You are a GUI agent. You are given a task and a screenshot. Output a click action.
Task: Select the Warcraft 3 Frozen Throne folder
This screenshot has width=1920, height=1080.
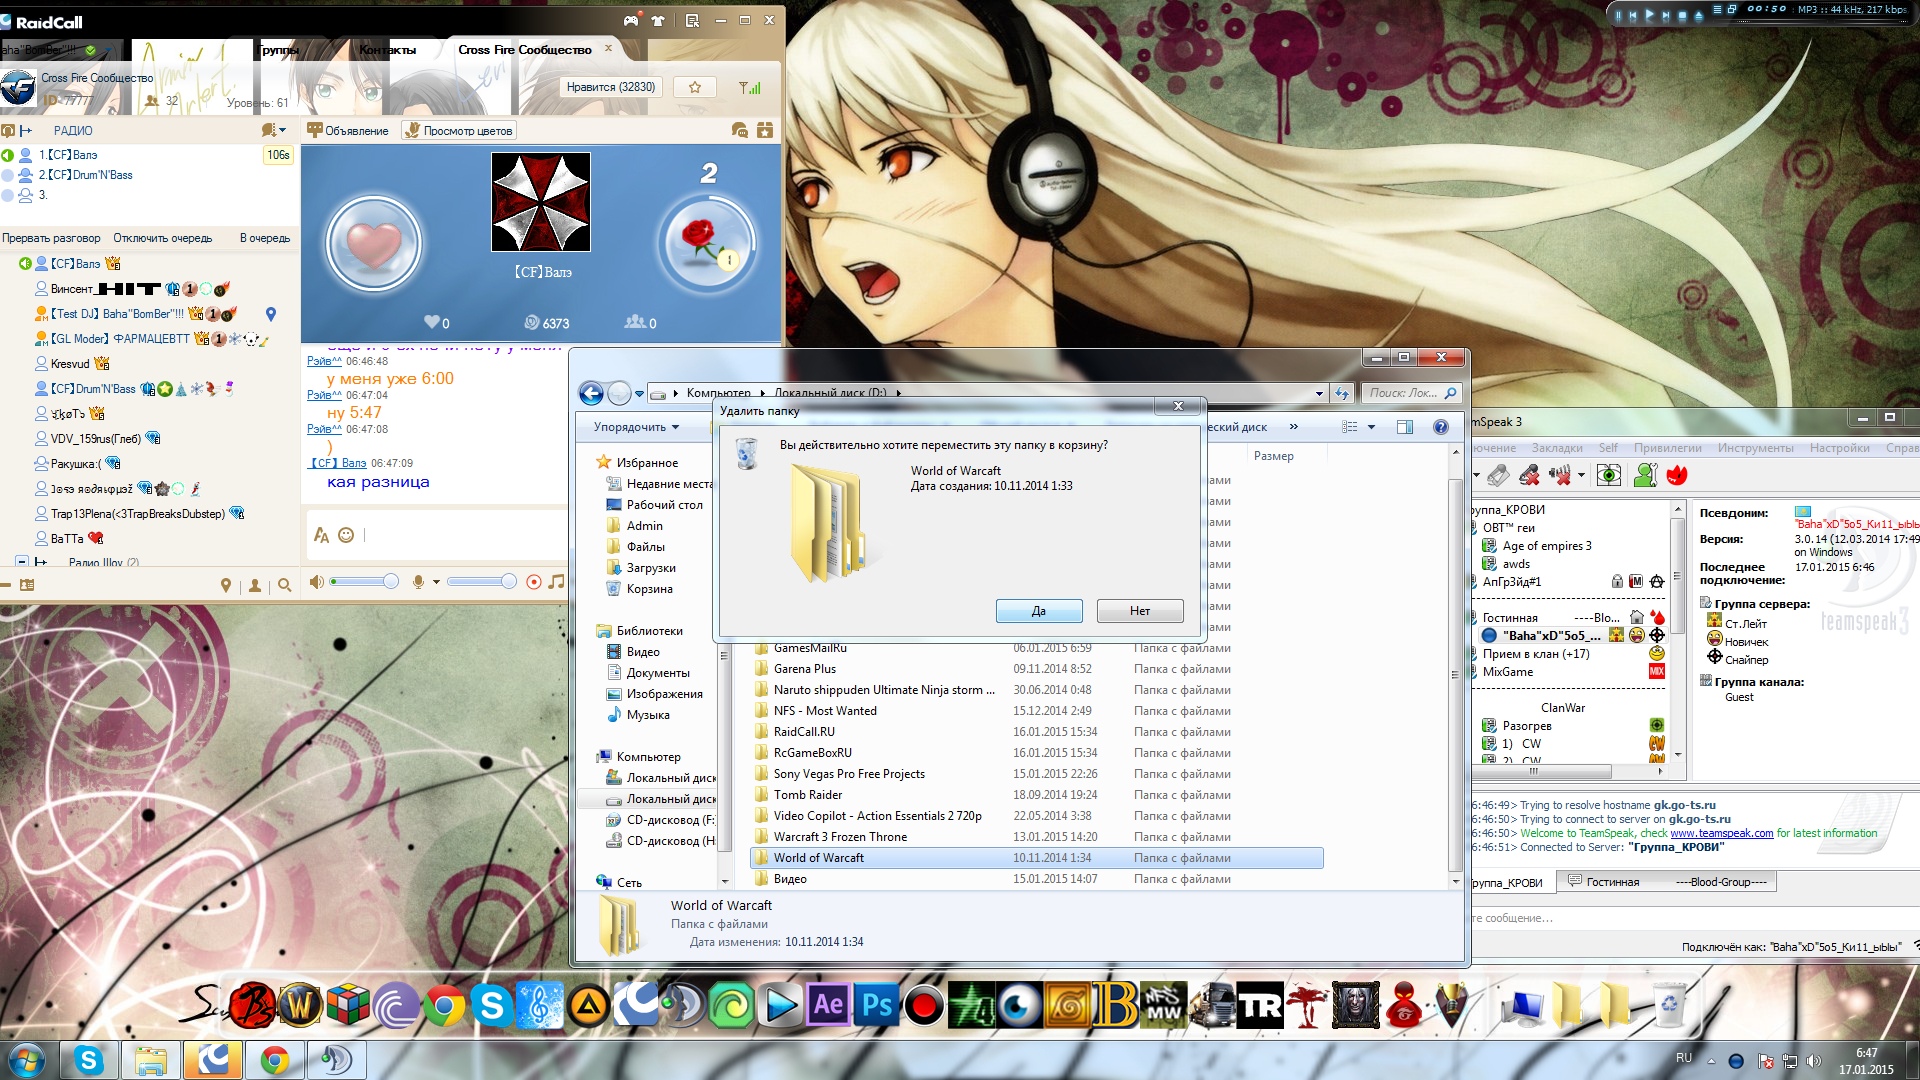[1036, 837]
